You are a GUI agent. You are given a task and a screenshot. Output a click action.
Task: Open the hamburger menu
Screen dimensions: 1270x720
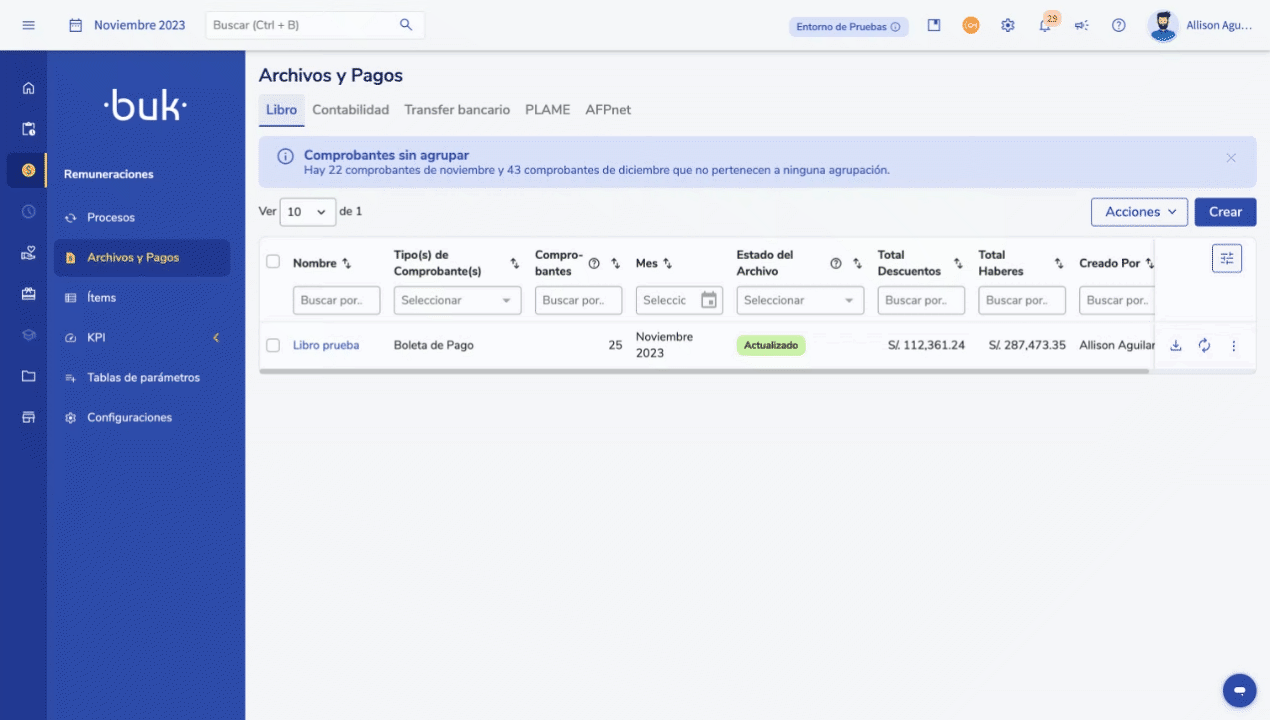(28, 26)
